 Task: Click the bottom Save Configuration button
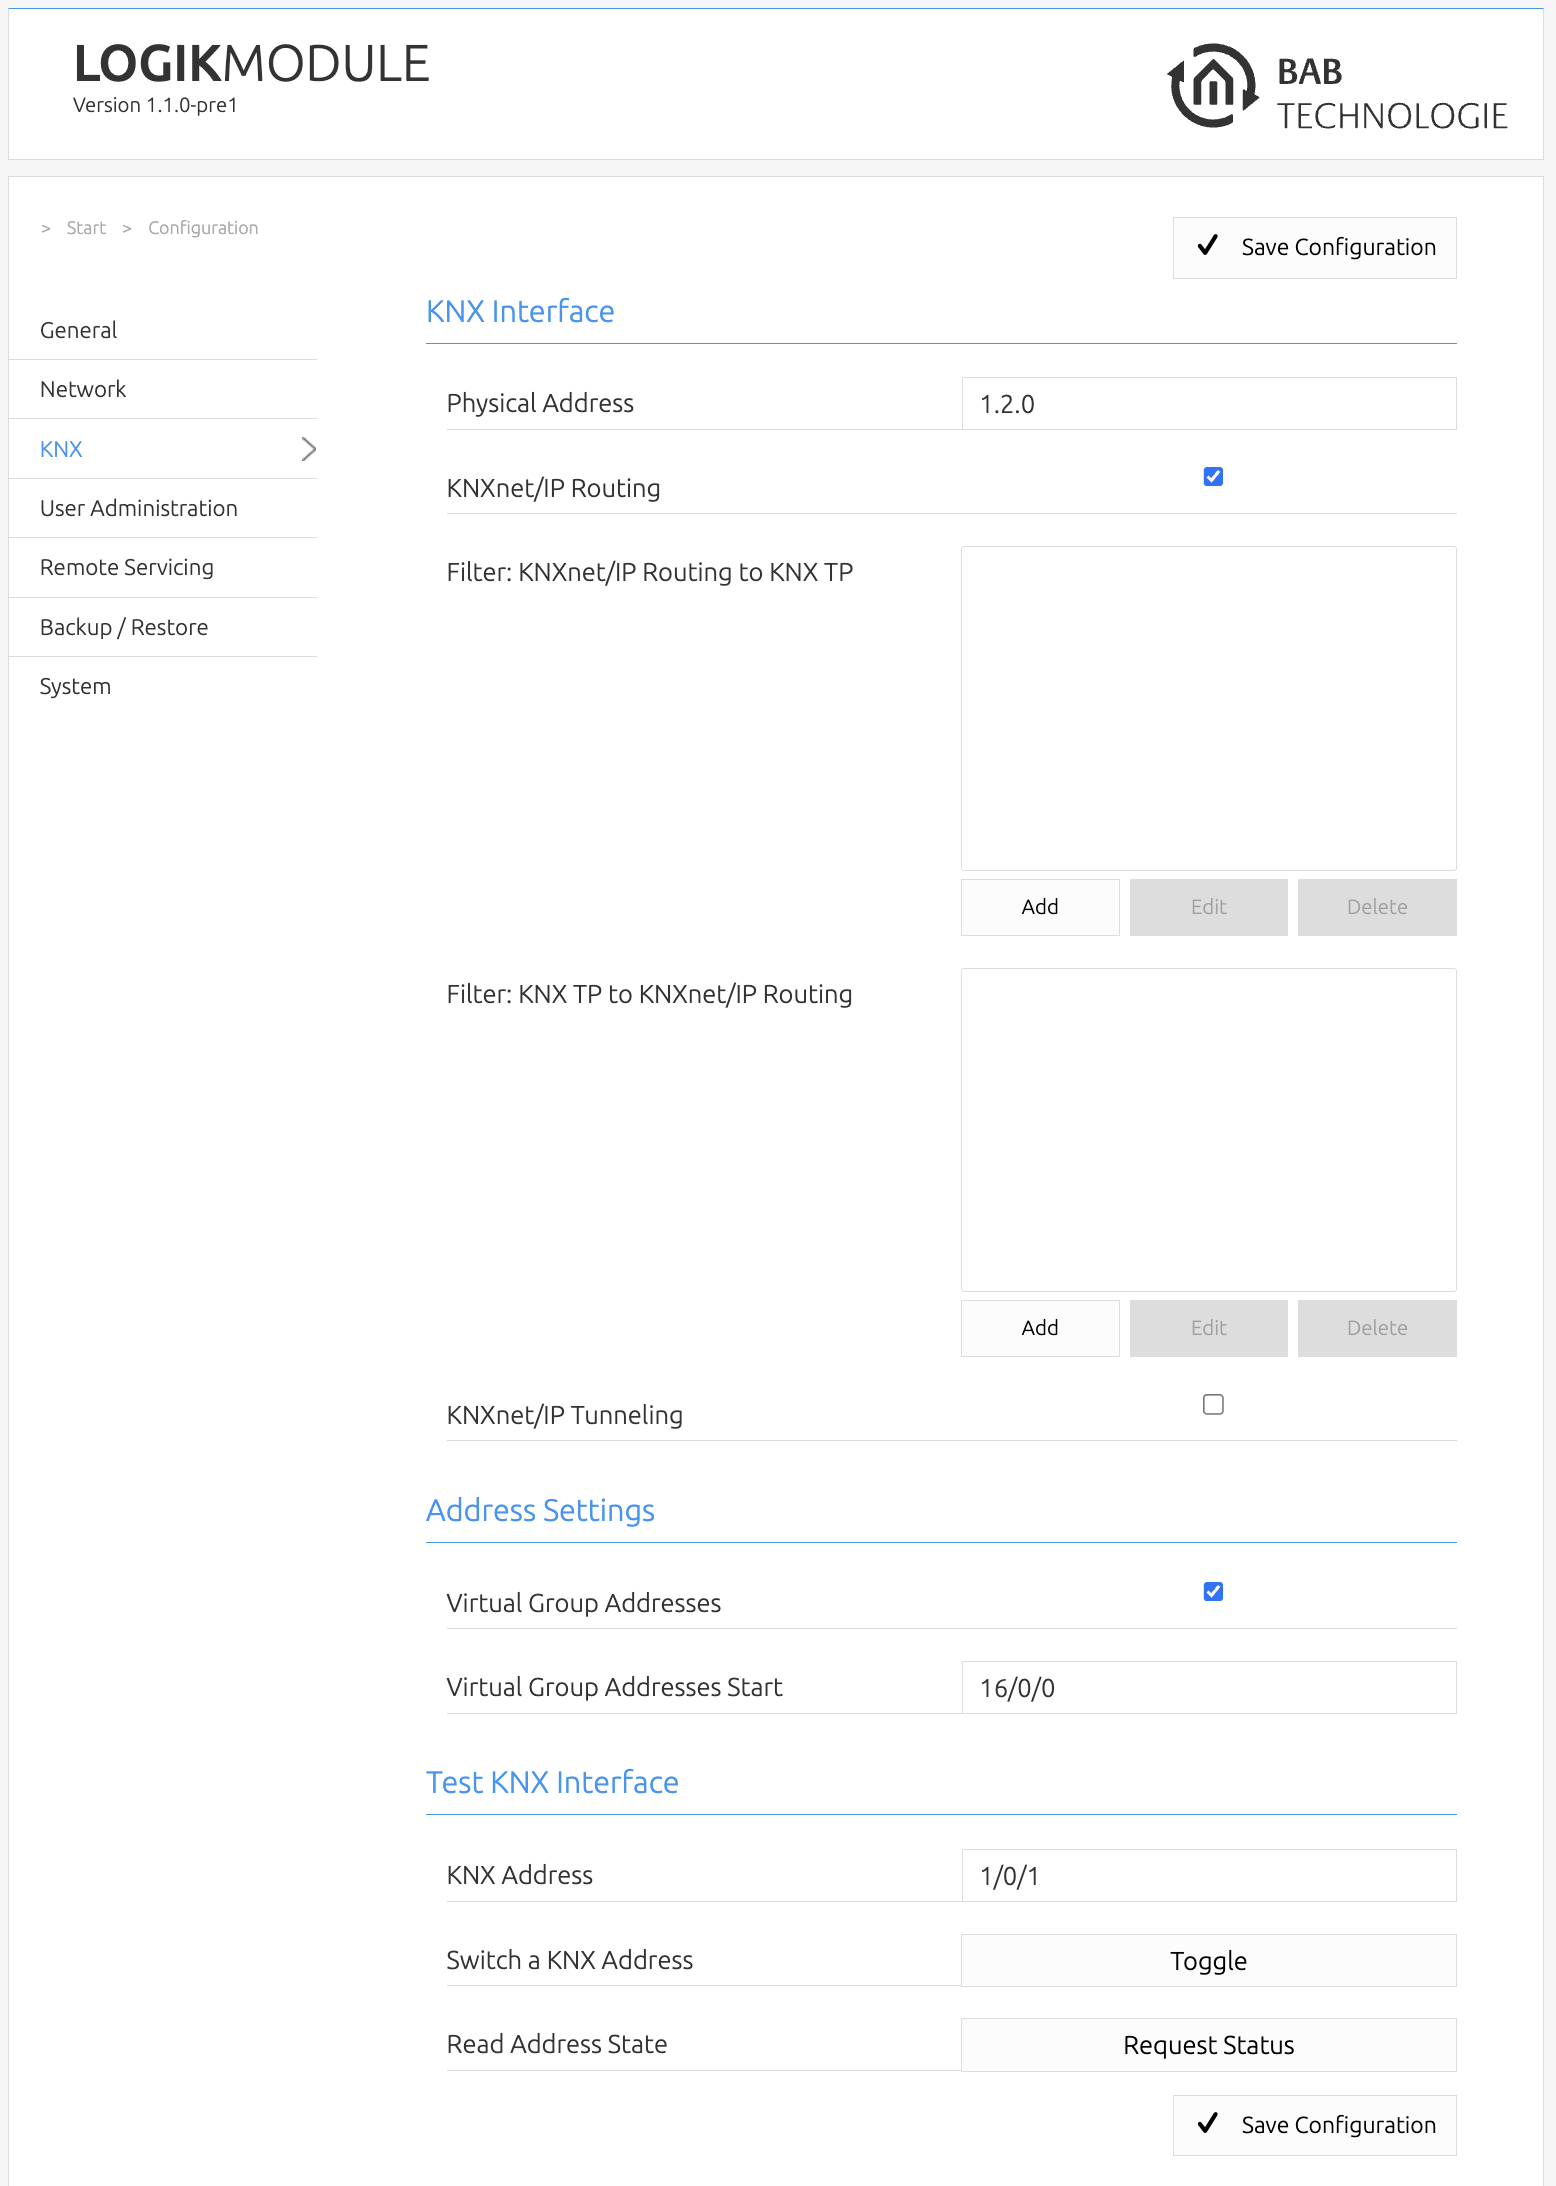[1314, 2125]
